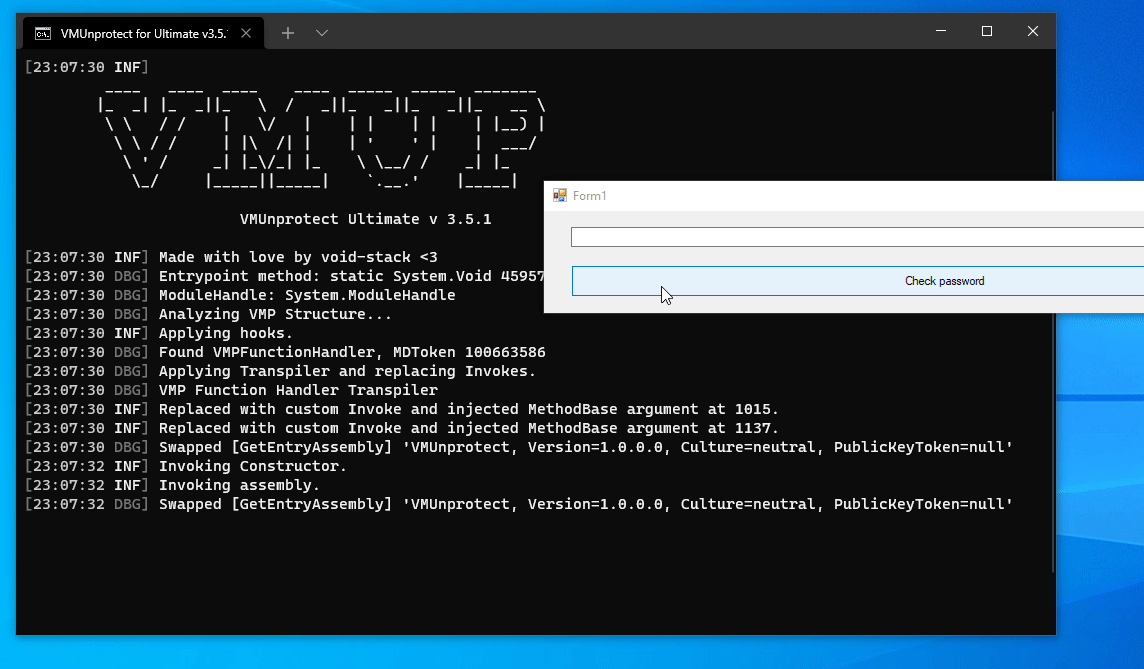The image size is (1144, 669).
Task: Click the 'Invoking Constructor.' log line
Action: coord(185,465)
